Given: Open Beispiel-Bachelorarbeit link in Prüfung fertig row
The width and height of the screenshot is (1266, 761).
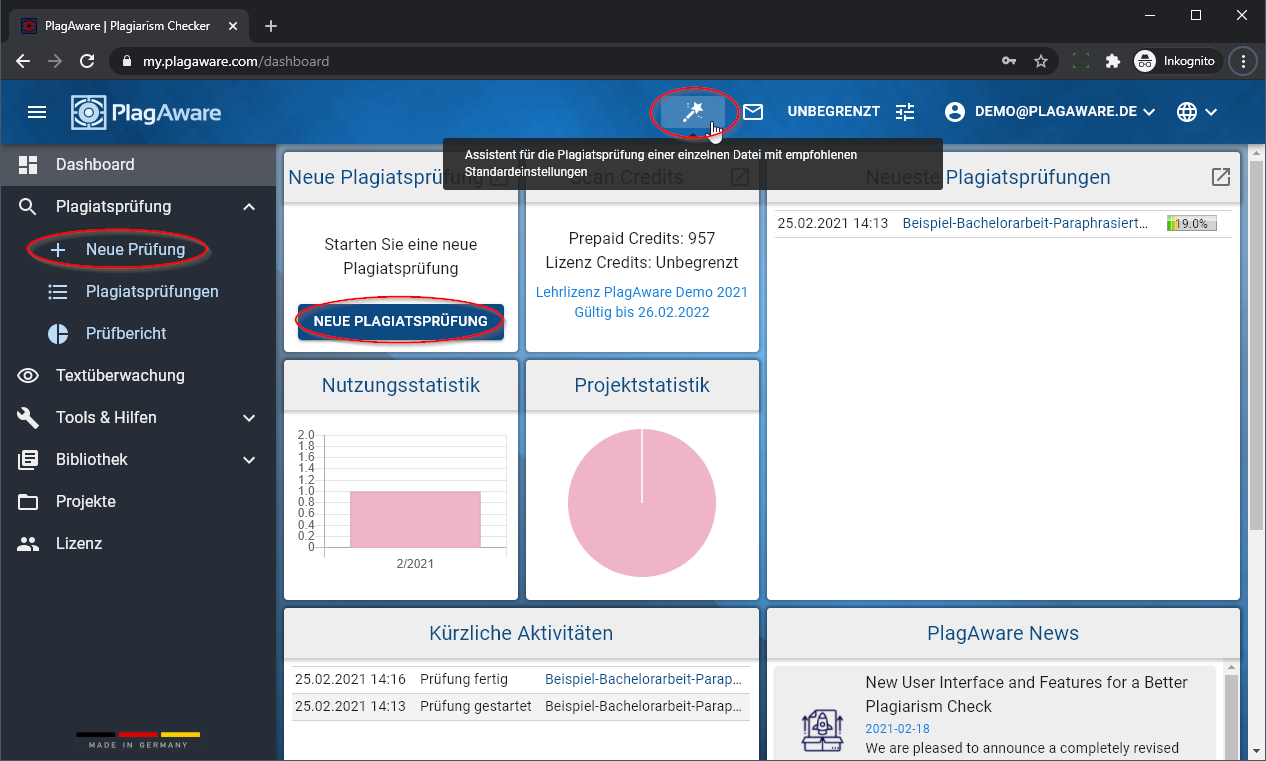Looking at the screenshot, I should click(644, 679).
